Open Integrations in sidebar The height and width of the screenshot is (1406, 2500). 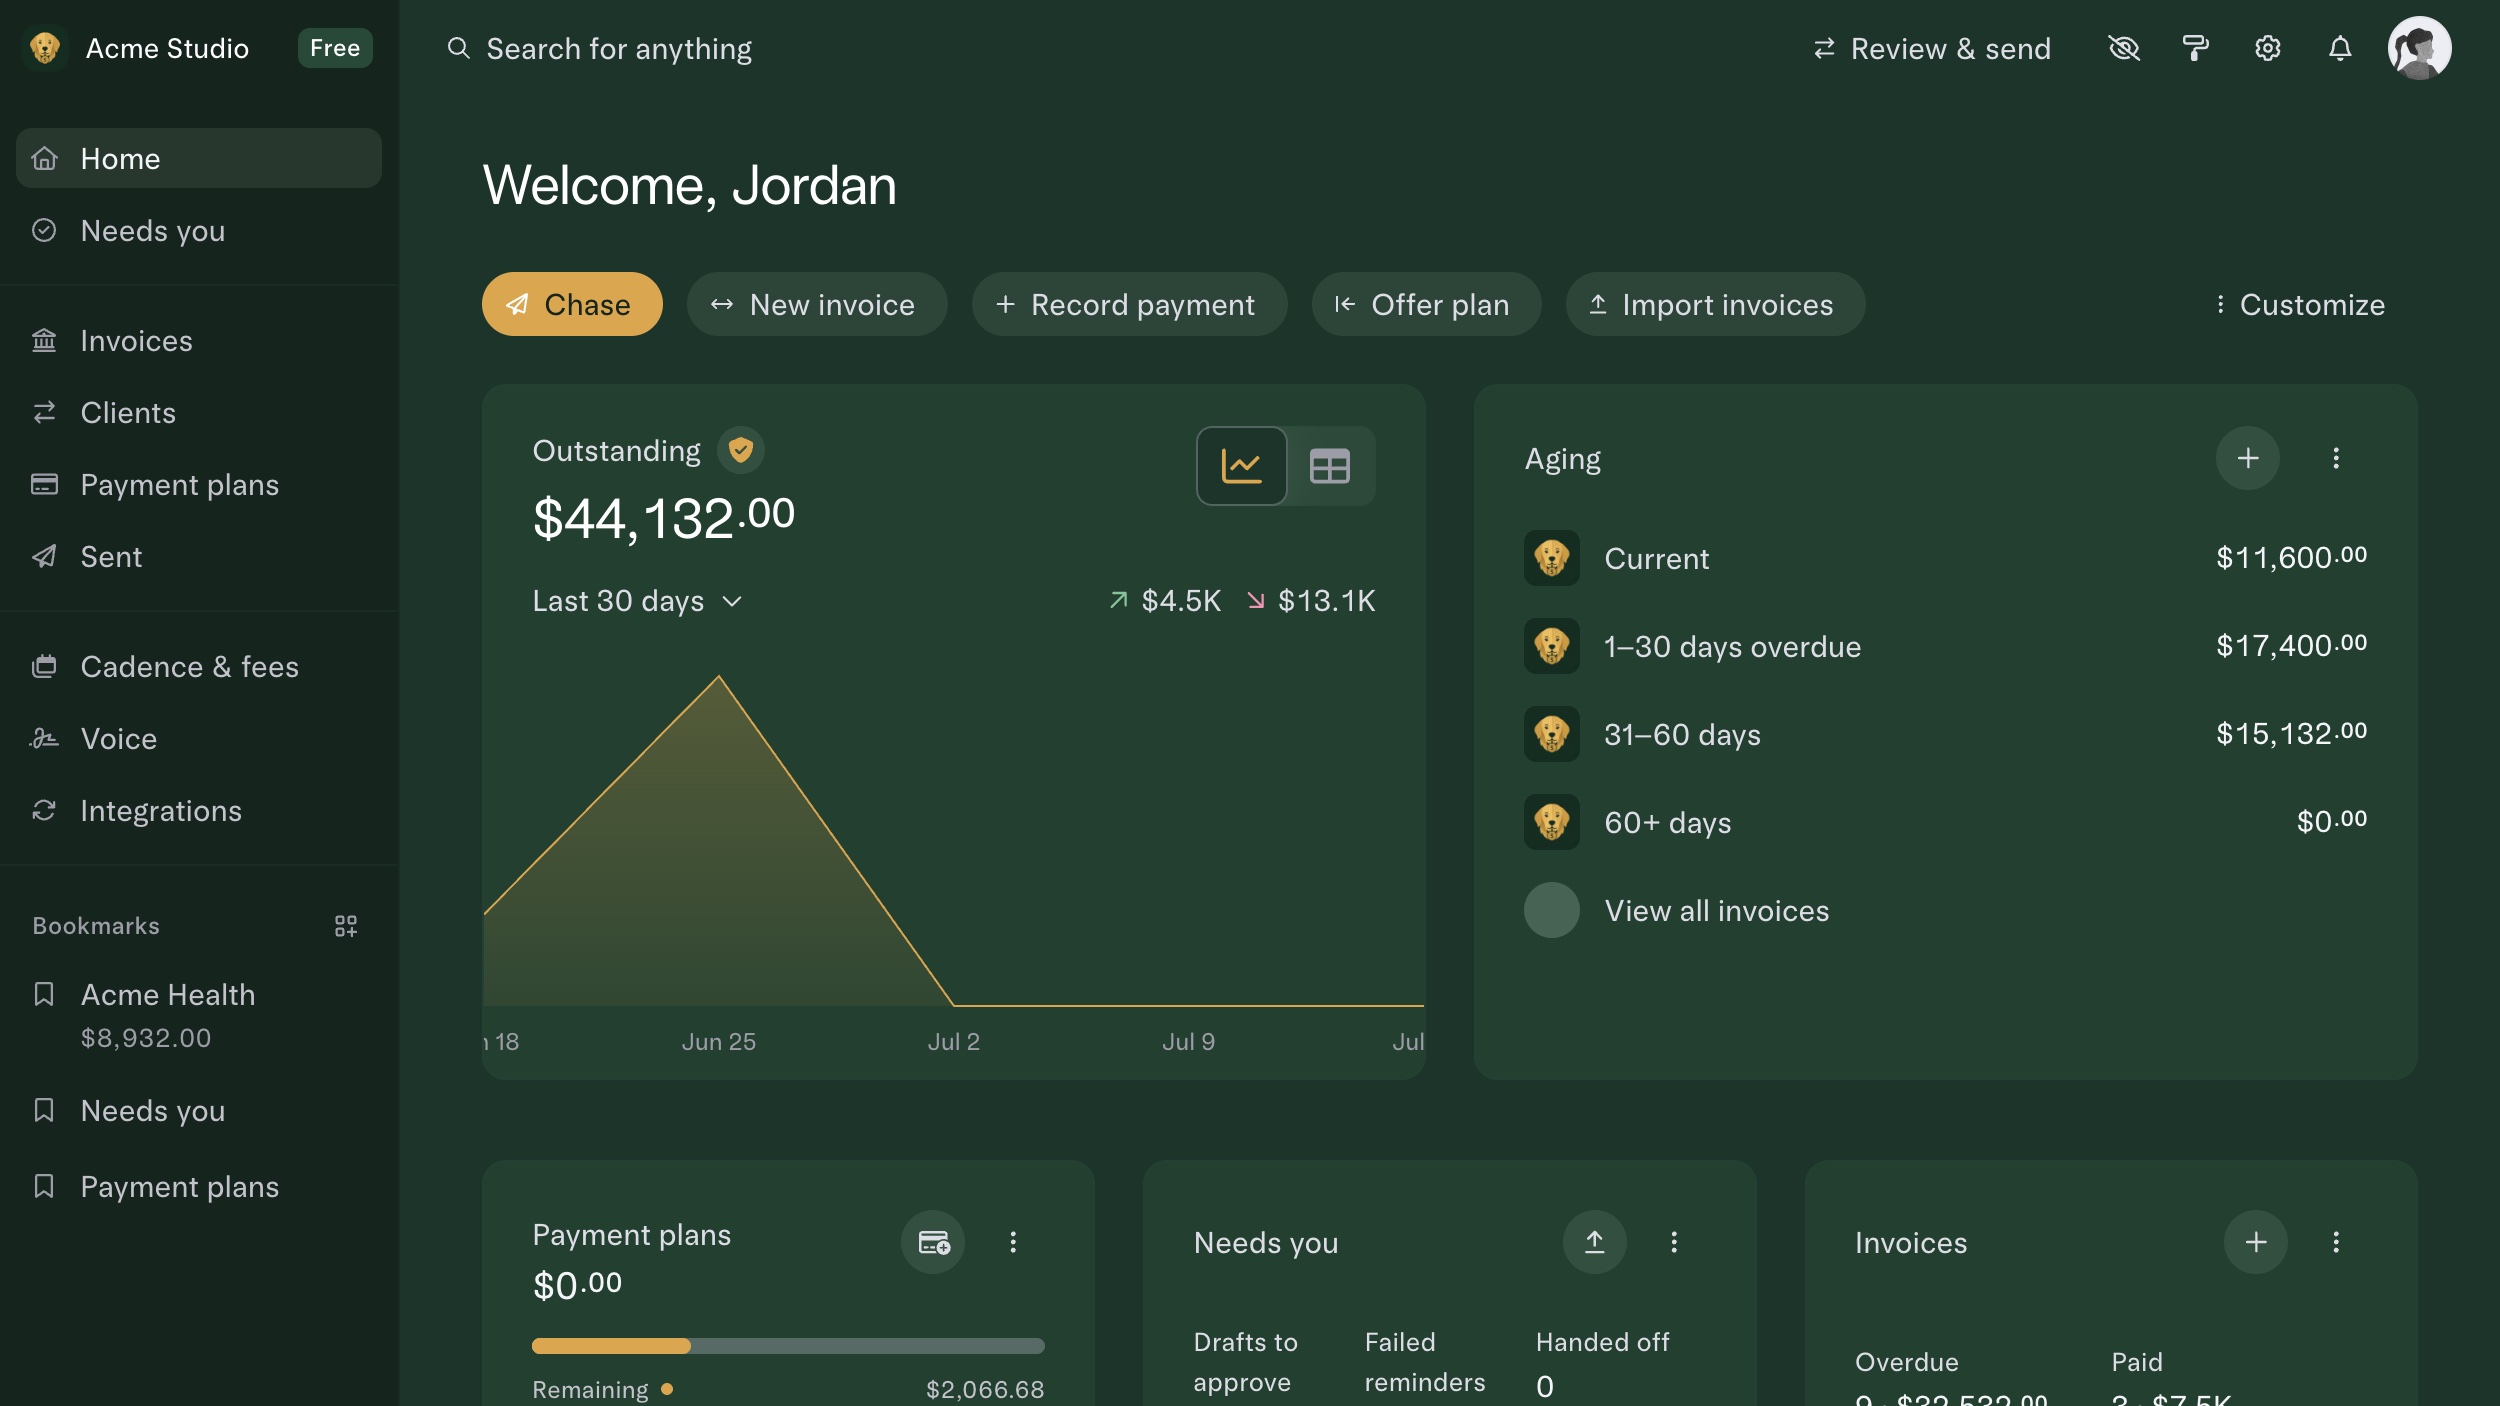pos(199,810)
